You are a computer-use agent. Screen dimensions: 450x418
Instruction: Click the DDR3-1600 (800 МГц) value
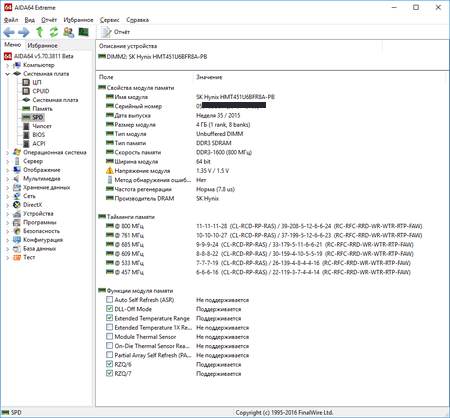point(224,152)
